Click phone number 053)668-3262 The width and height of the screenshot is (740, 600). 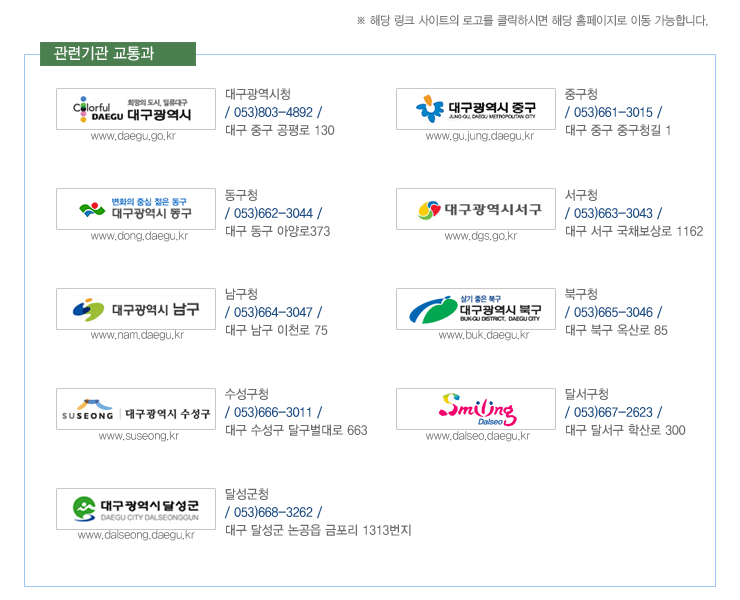point(273,512)
